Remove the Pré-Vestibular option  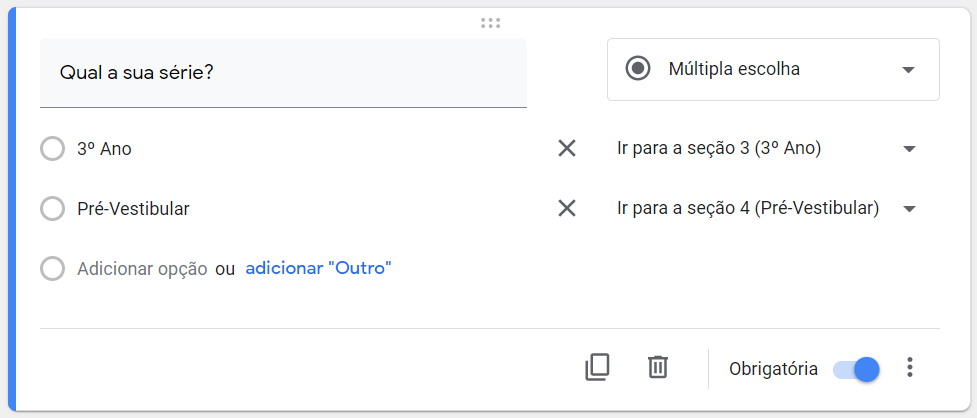coord(566,209)
